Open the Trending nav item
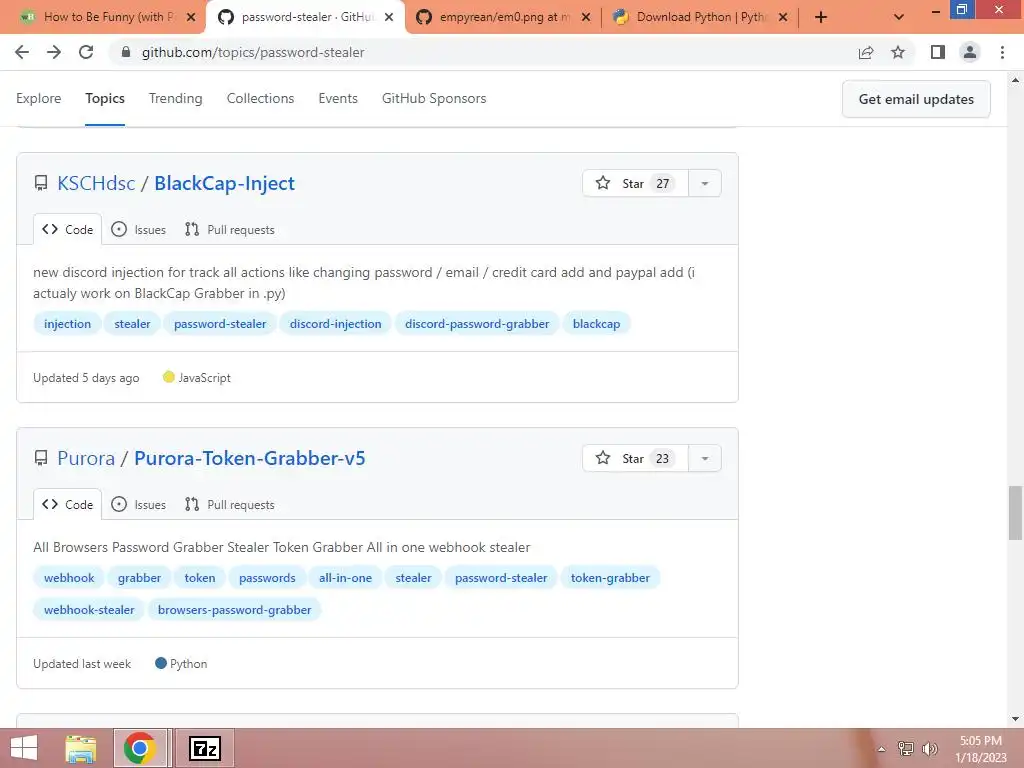This screenshot has width=1024, height=768. tap(175, 99)
